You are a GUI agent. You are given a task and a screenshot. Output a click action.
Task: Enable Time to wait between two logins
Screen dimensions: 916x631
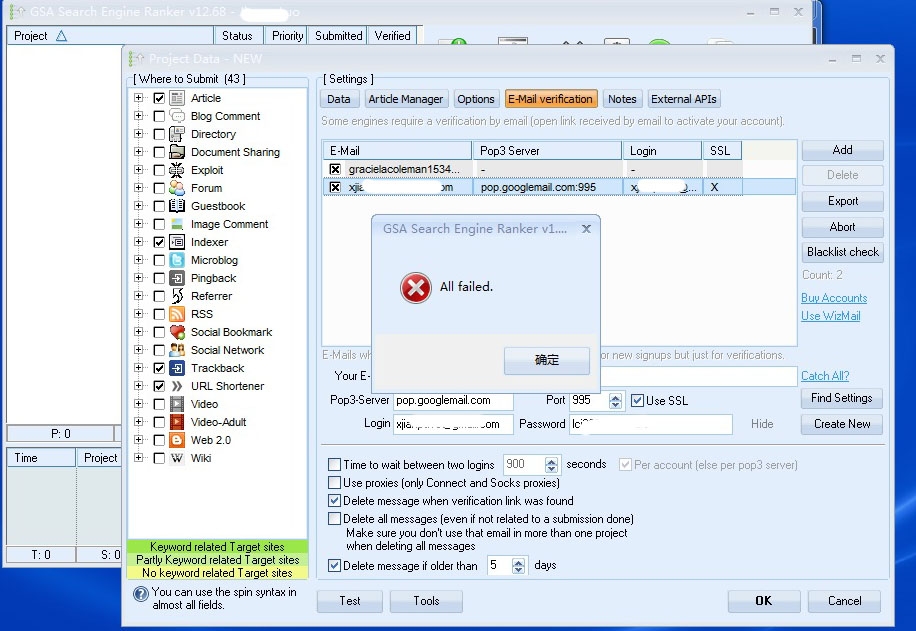pos(335,464)
